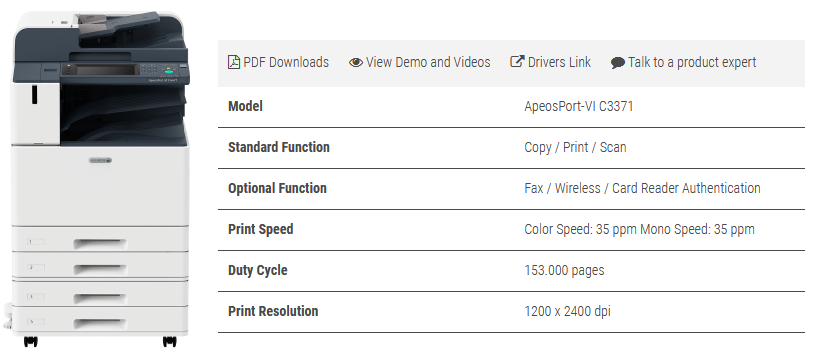Click the ApeosPort printer product image
This screenshot has height=362, width=816.
(98, 179)
